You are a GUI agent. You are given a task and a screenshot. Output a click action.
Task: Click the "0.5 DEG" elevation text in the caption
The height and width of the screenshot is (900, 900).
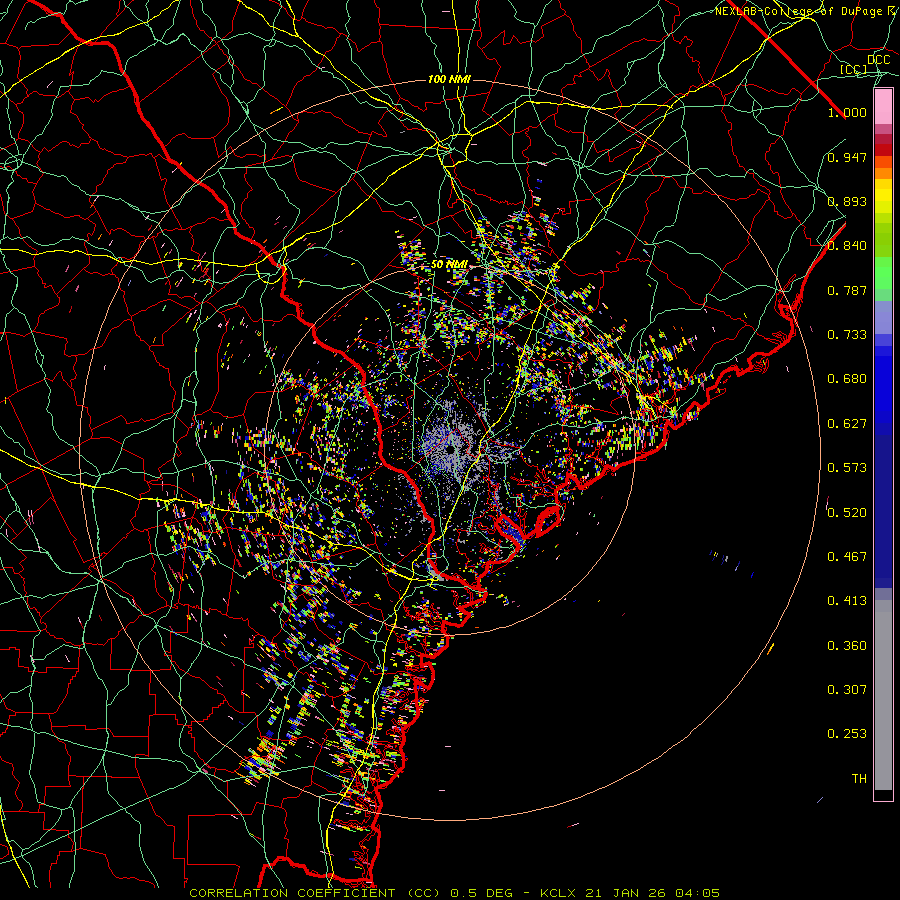481,893
